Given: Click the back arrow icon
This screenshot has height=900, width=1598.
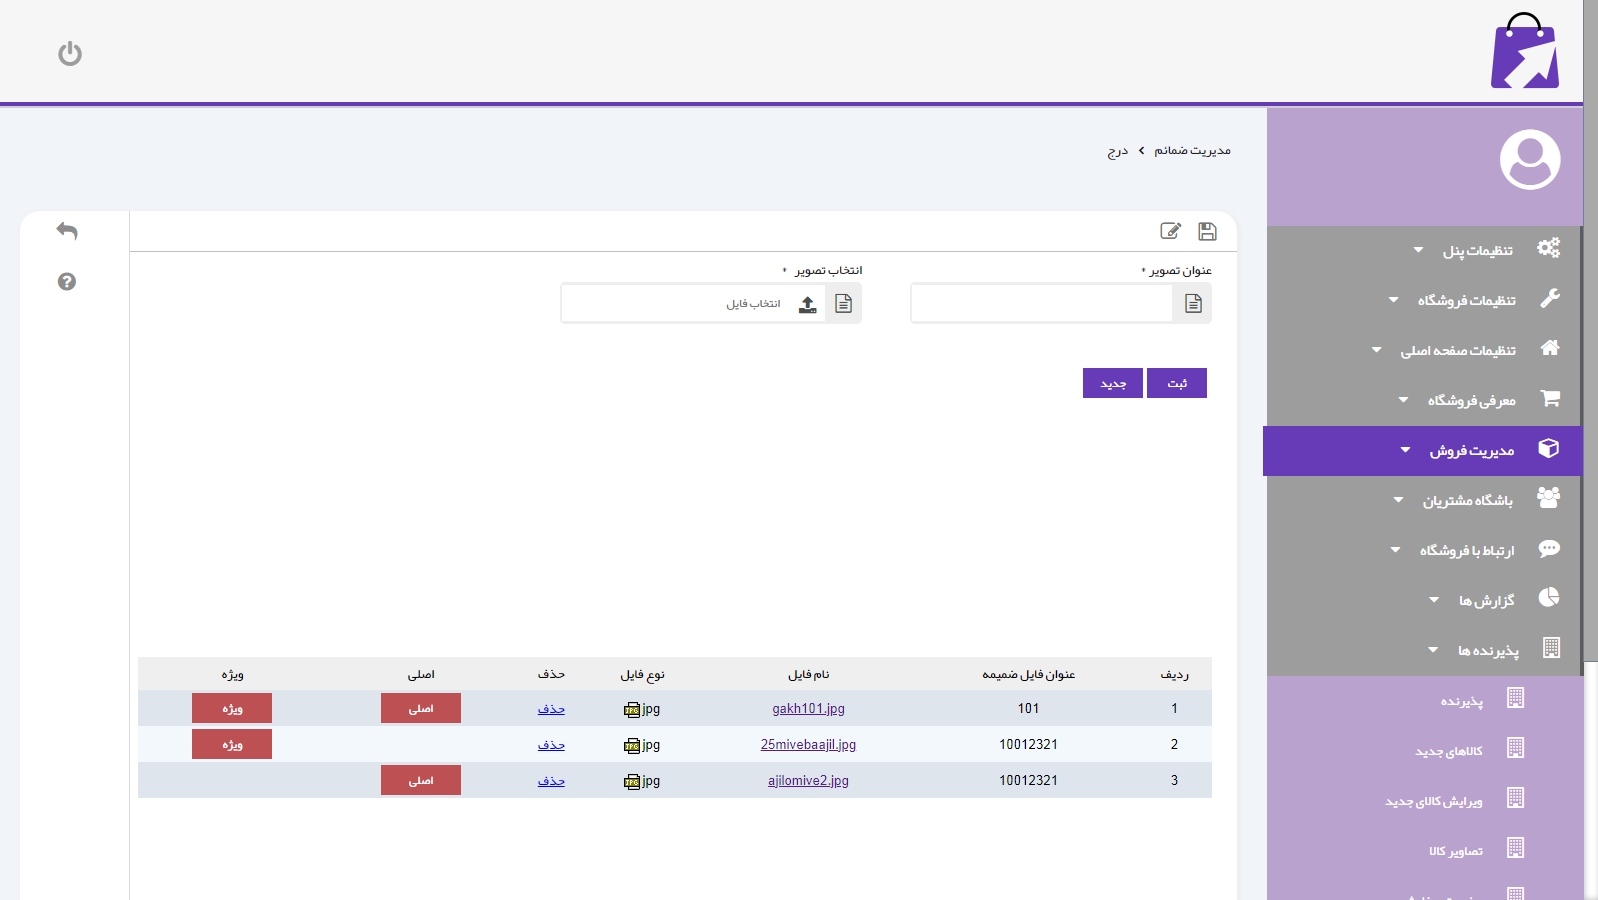Looking at the screenshot, I should [x=67, y=231].
